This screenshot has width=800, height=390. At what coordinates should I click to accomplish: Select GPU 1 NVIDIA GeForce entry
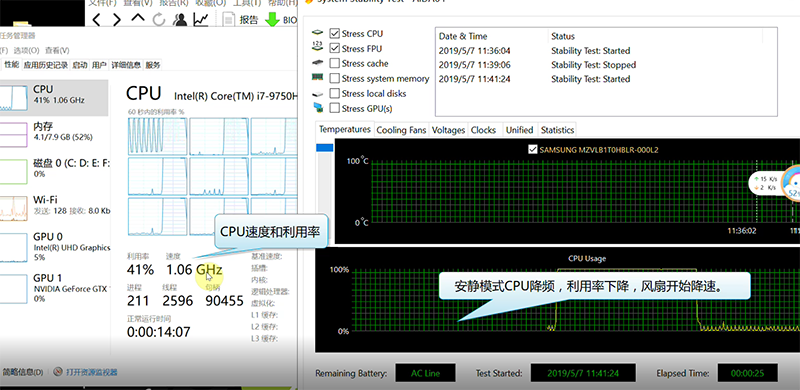point(54,287)
